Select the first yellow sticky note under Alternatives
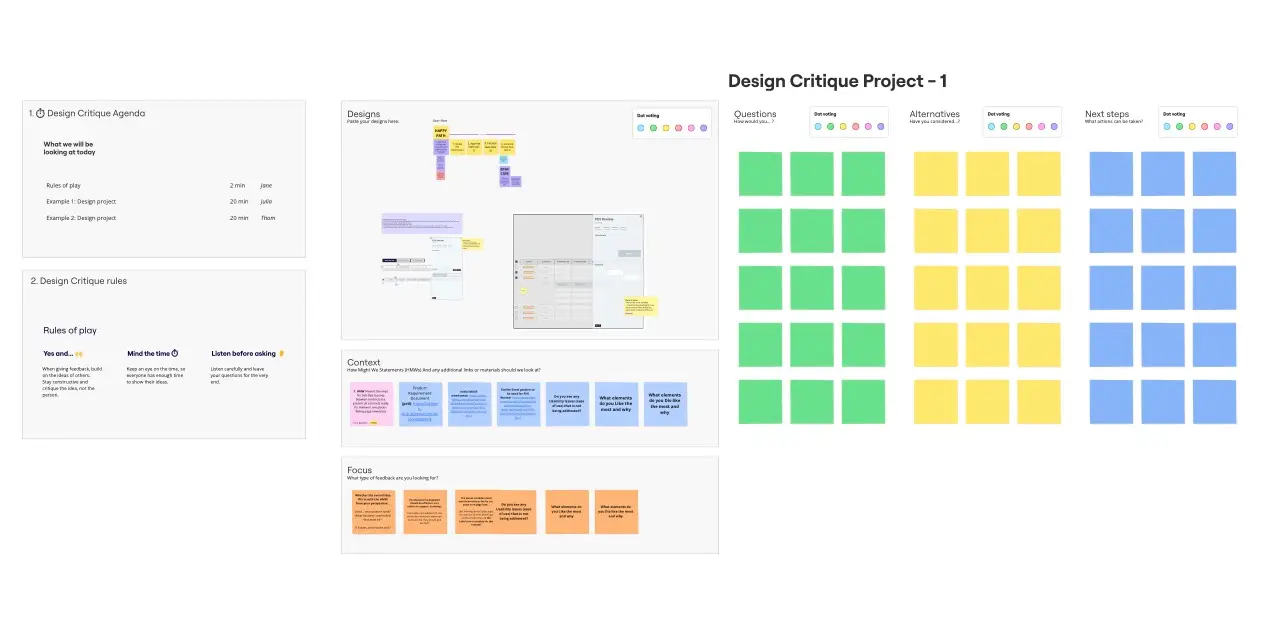This screenshot has height=624, width=1263. (935, 174)
